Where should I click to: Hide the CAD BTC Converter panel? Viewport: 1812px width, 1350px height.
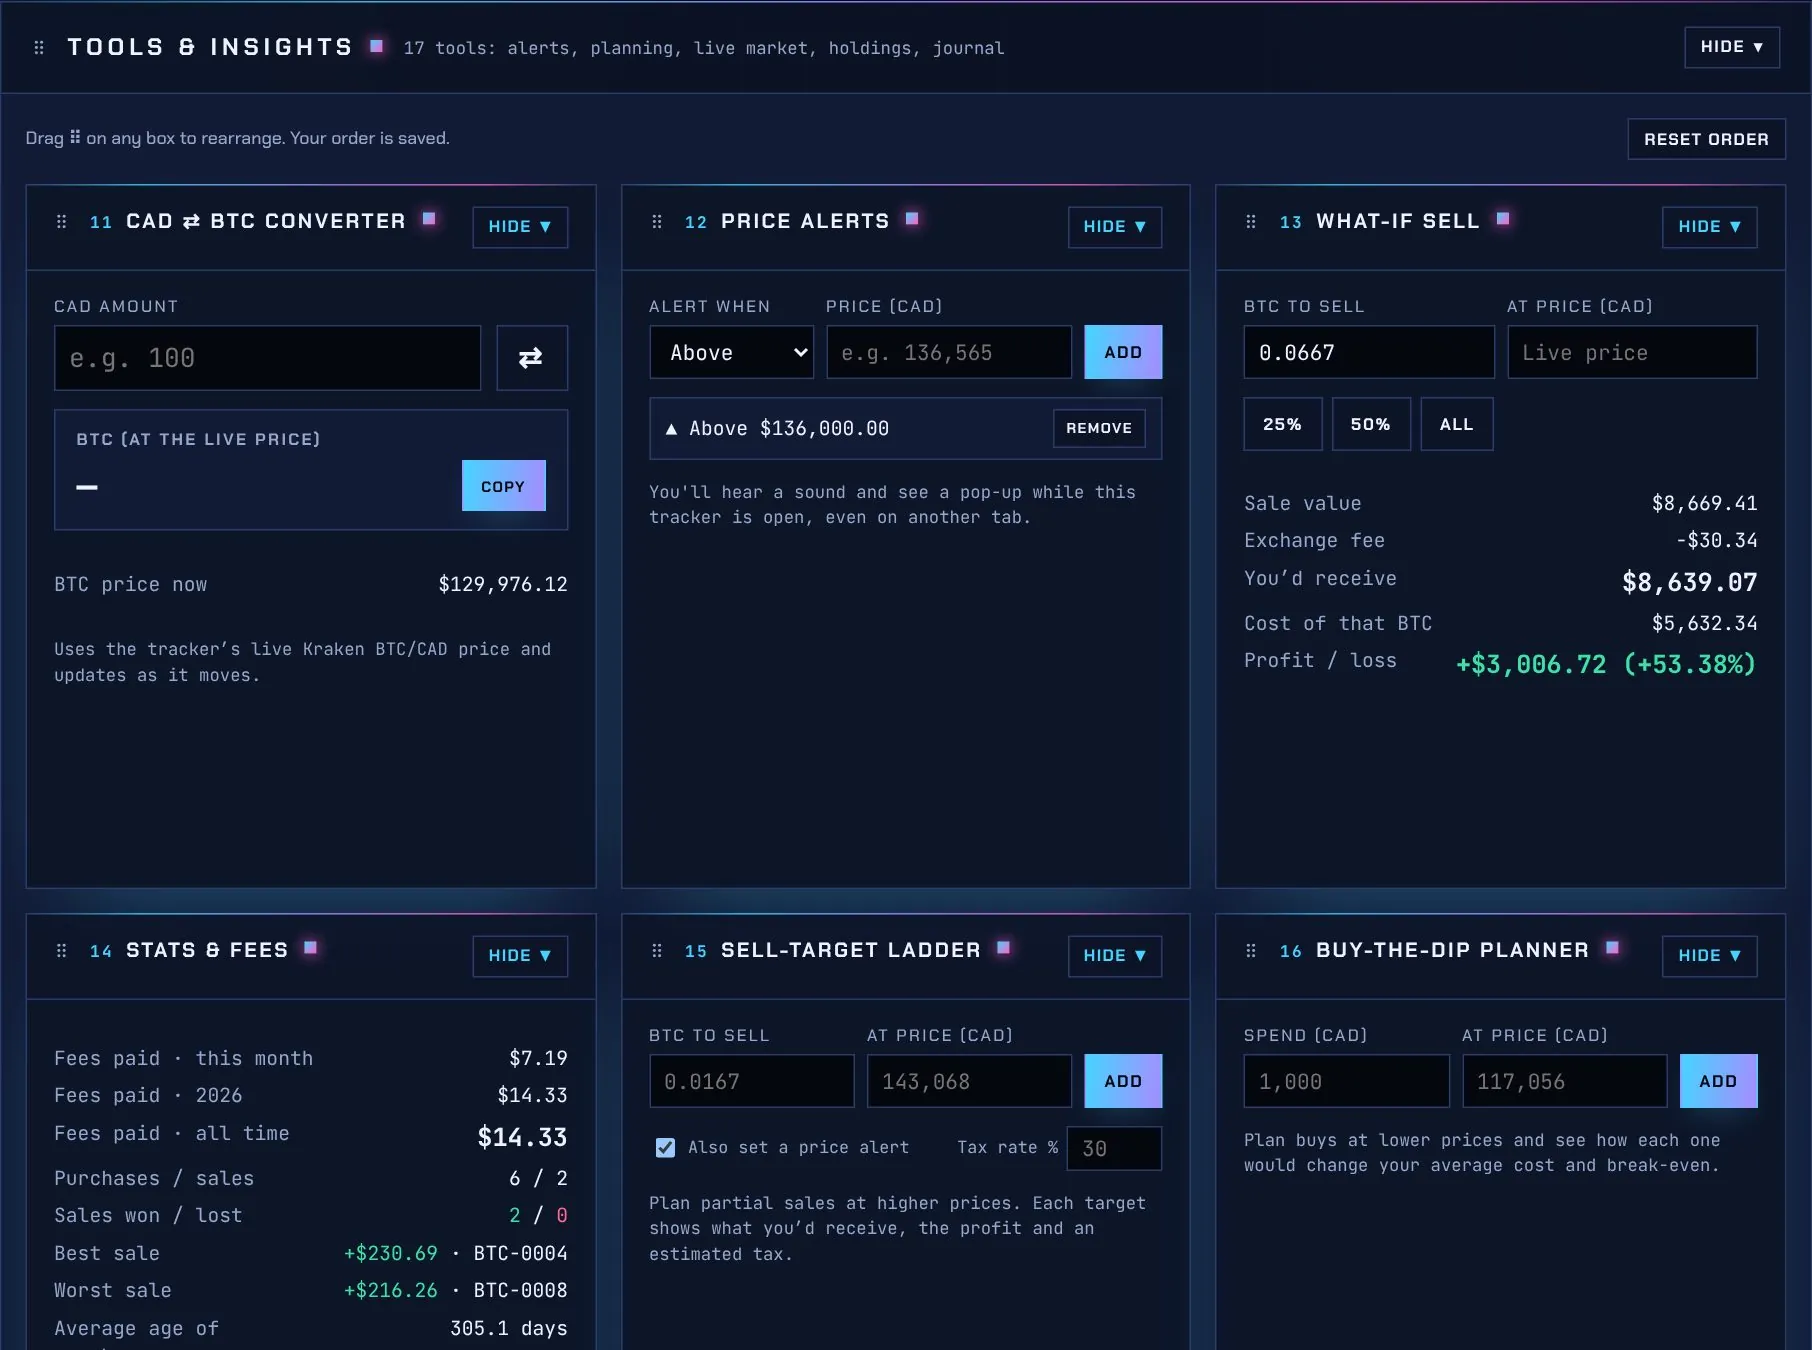[x=520, y=227]
